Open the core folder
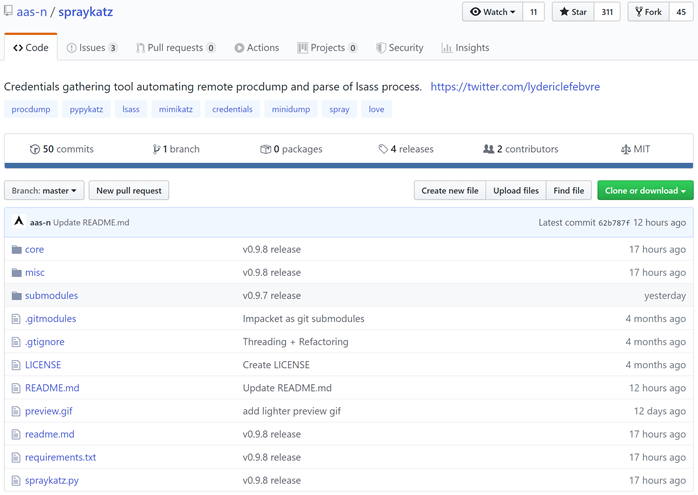 pyautogui.click(x=34, y=249)
